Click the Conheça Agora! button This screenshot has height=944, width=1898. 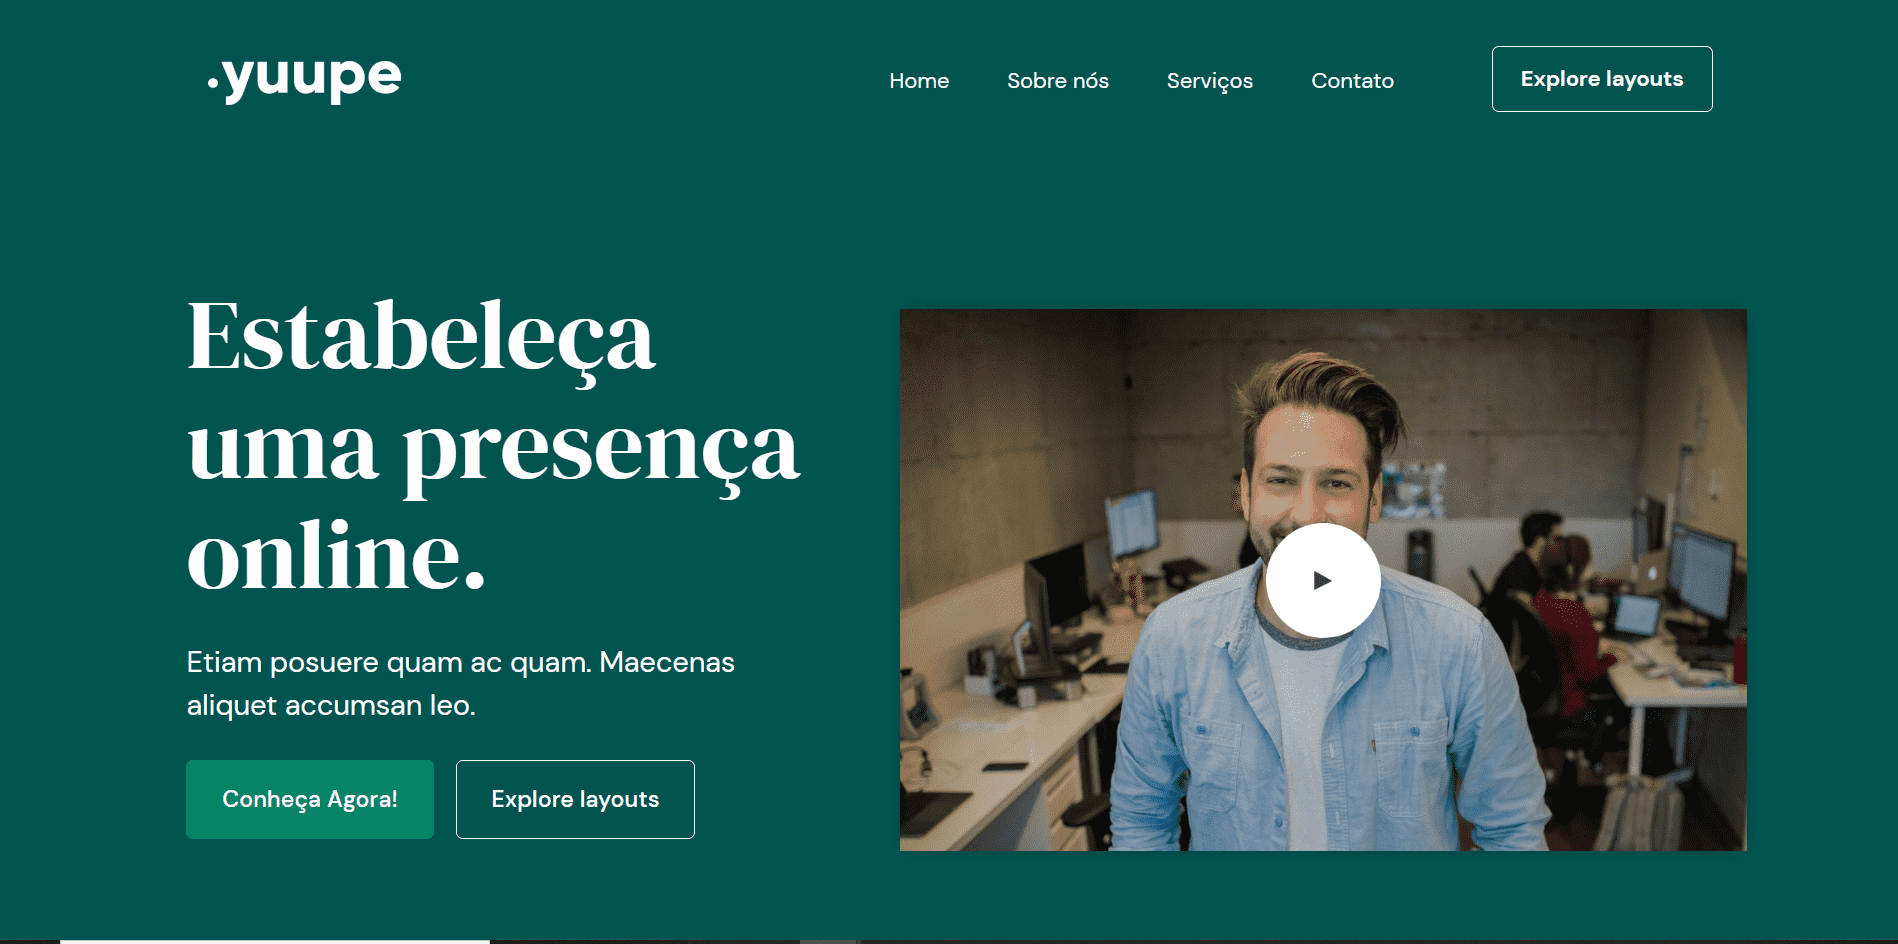click(310, 799)
